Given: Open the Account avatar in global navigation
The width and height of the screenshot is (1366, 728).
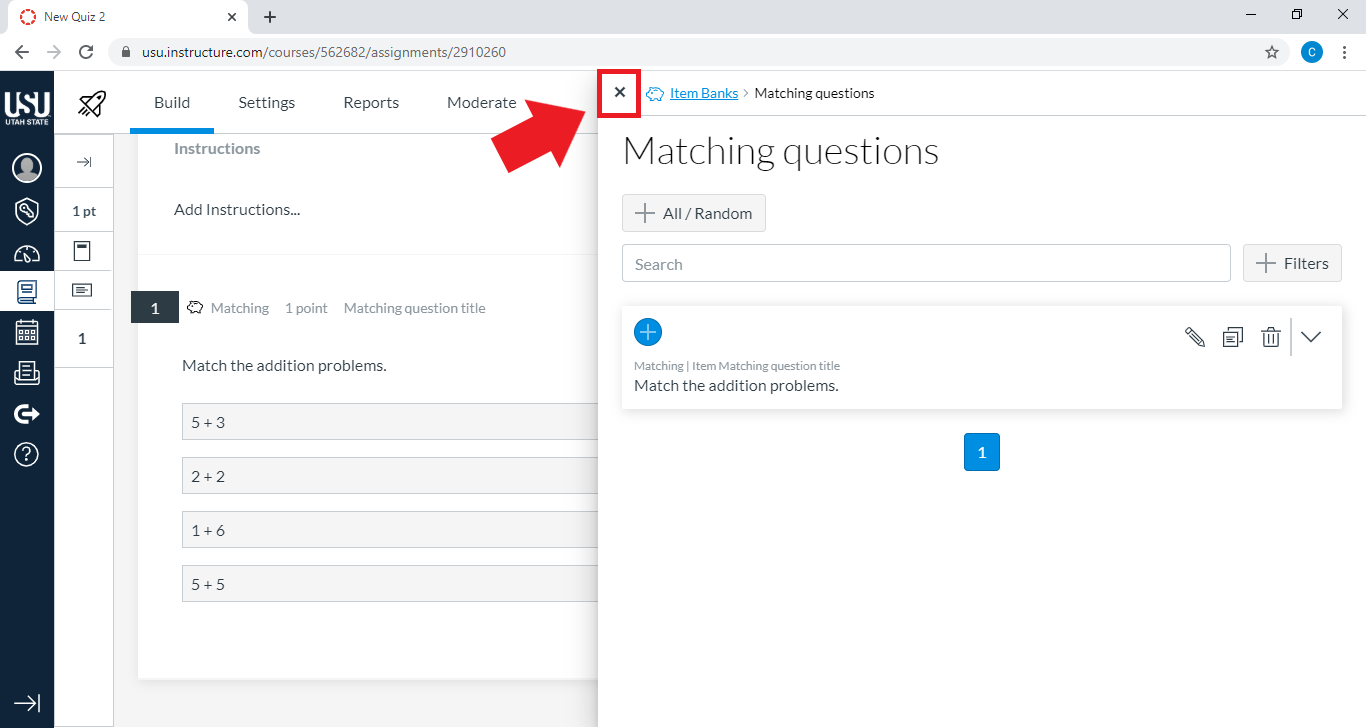Looking at the screenshot, I should coord(27,168).
